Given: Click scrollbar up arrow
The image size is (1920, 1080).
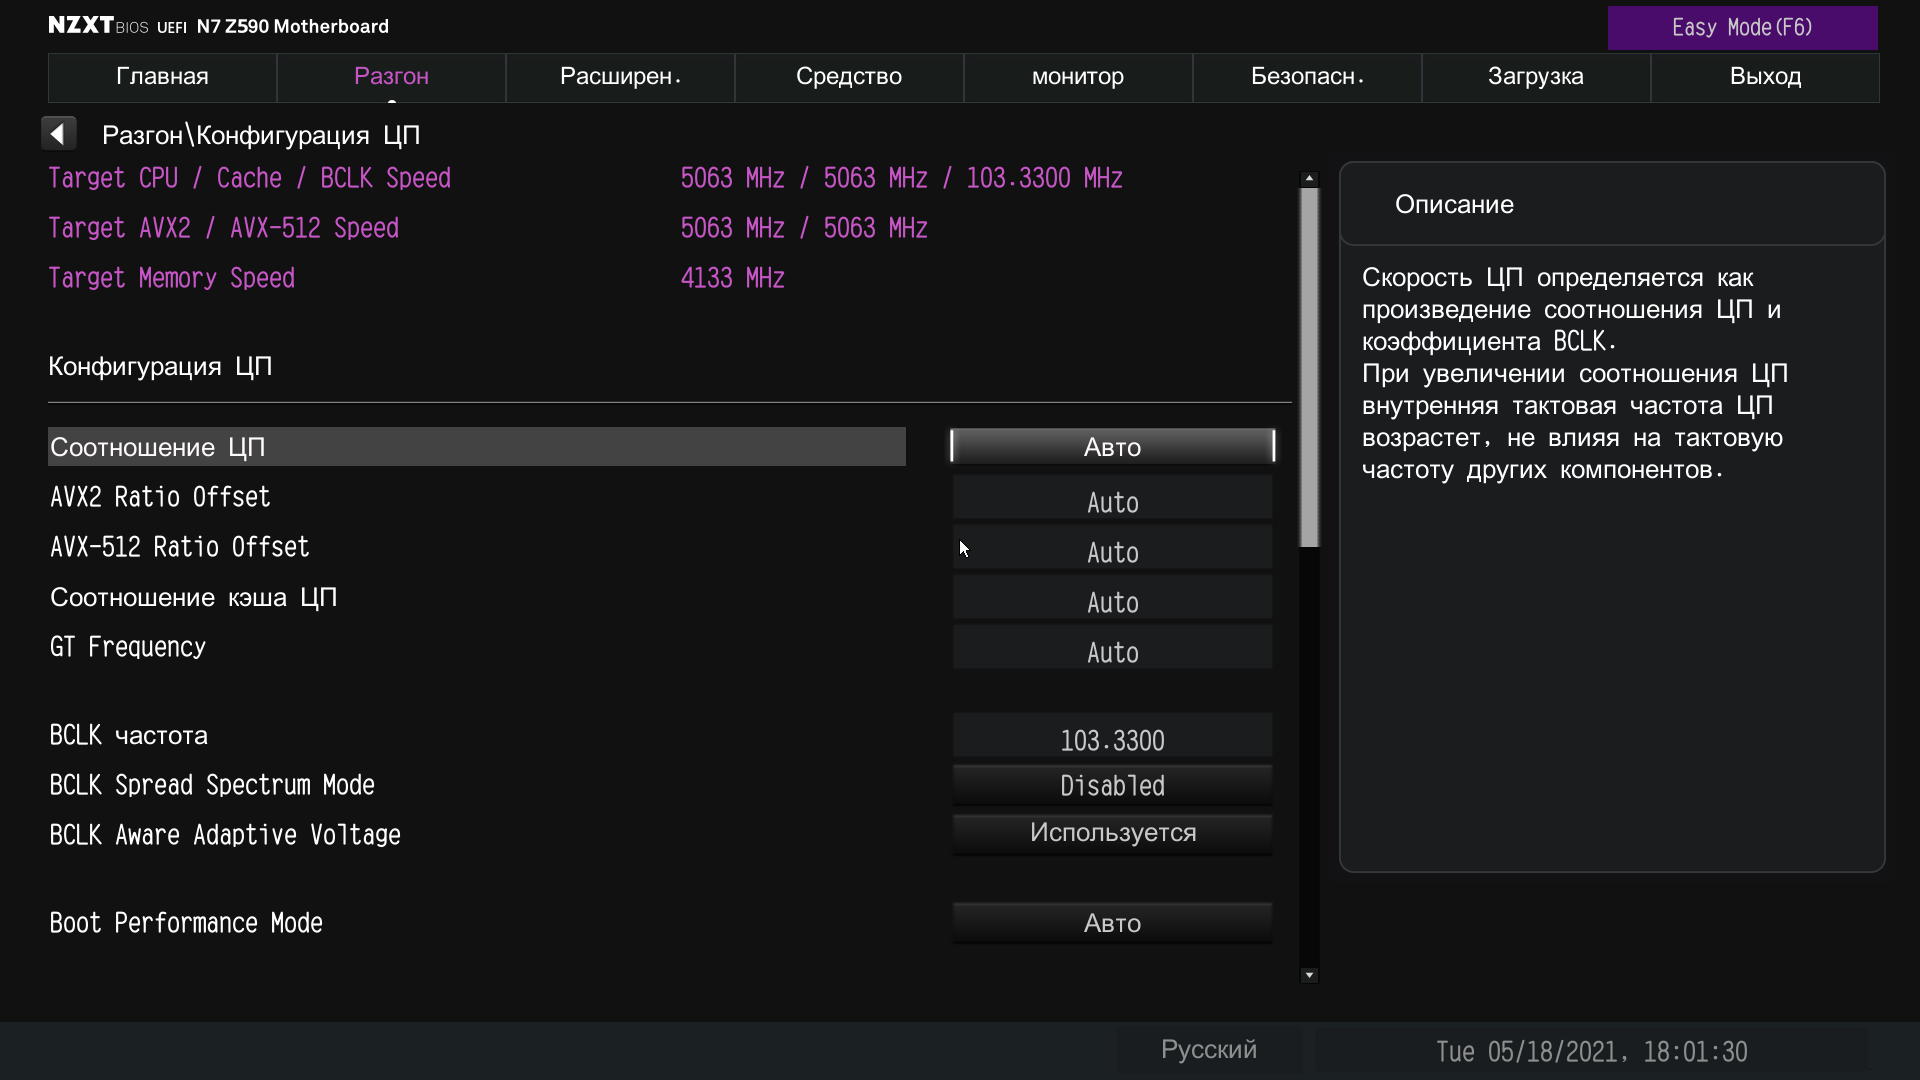Looking at the screenshot, I should click(x=1309, y=178).
